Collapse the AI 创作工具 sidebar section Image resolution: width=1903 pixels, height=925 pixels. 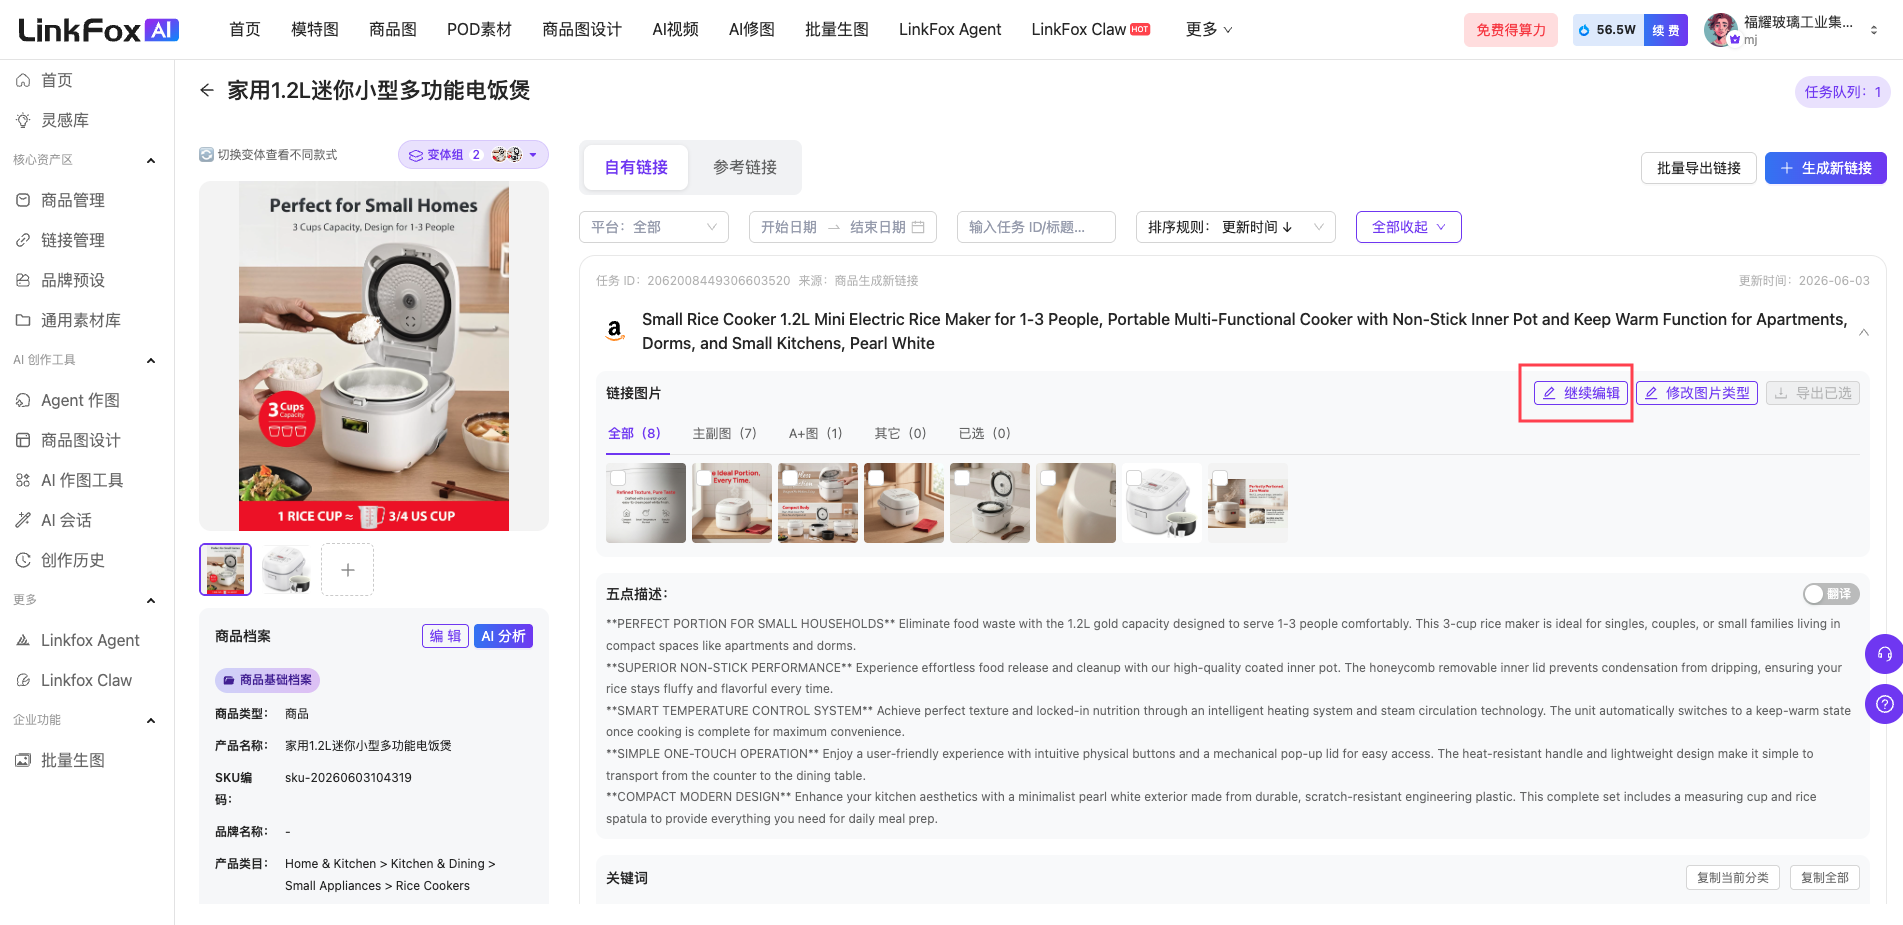(x=151, y=360)
